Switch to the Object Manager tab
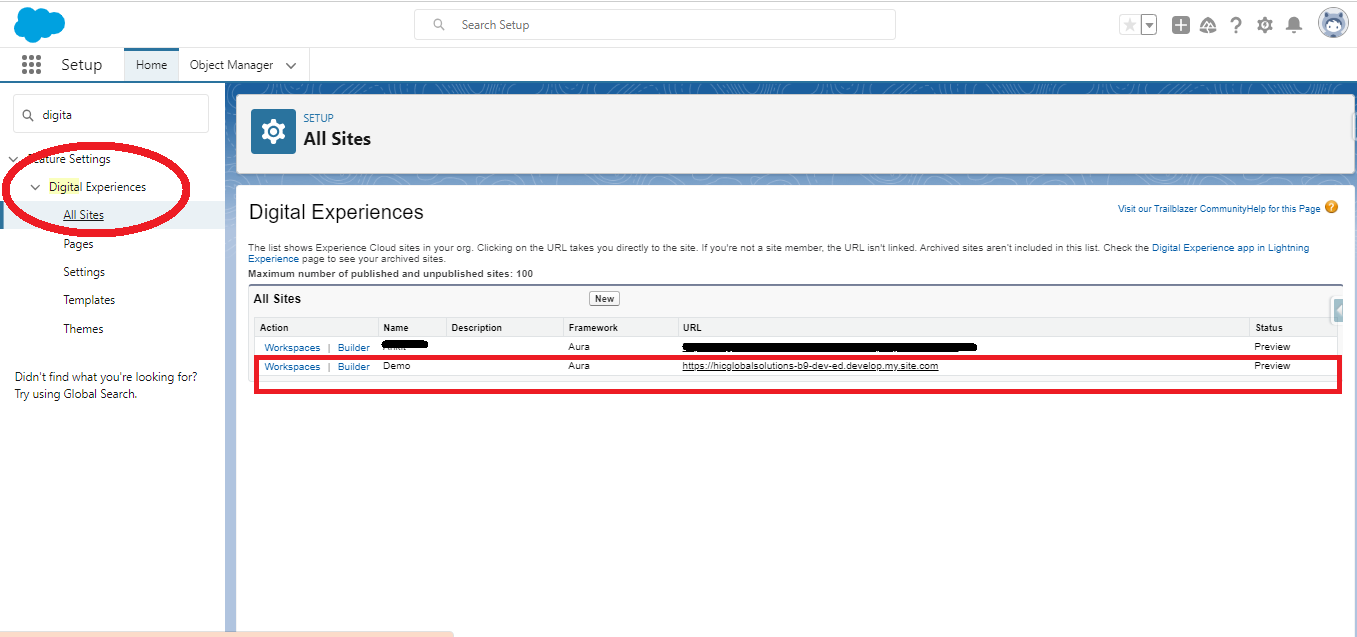Image resolution: width=1357 pixels, height=637 pixels. 231,65
